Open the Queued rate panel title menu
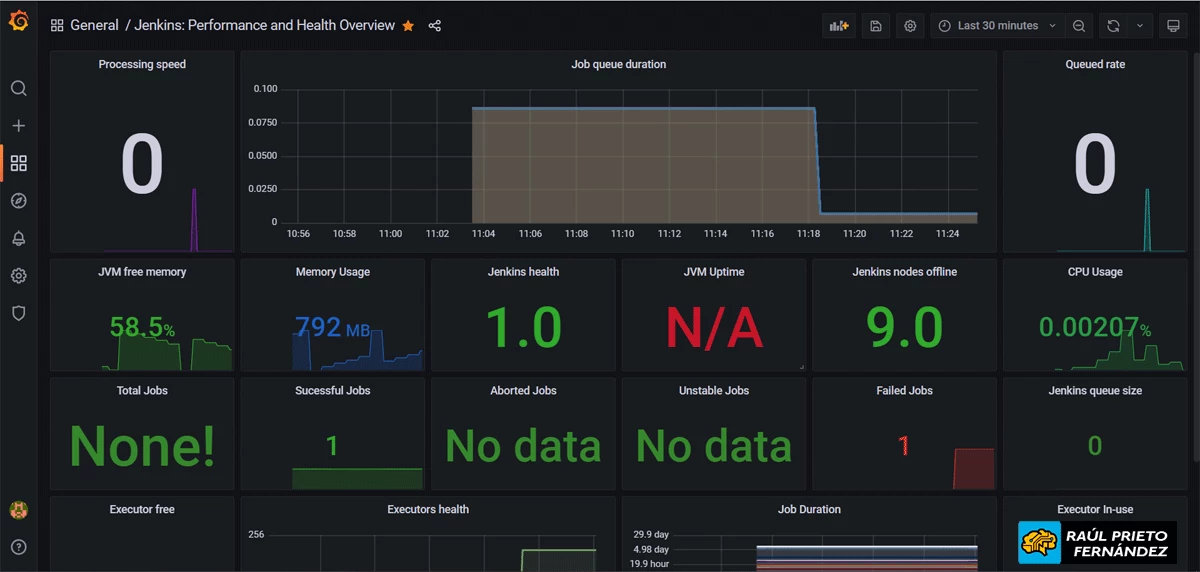 (x=1095, y=64)
